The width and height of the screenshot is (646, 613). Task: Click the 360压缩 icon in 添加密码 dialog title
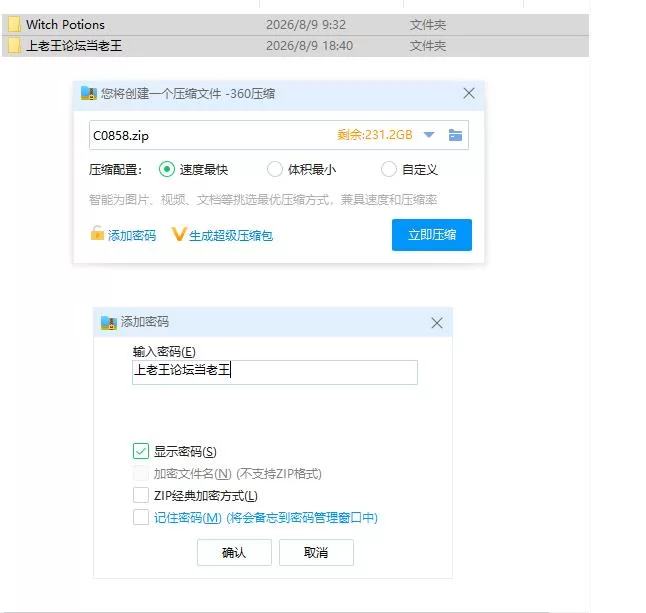point(109,323)
